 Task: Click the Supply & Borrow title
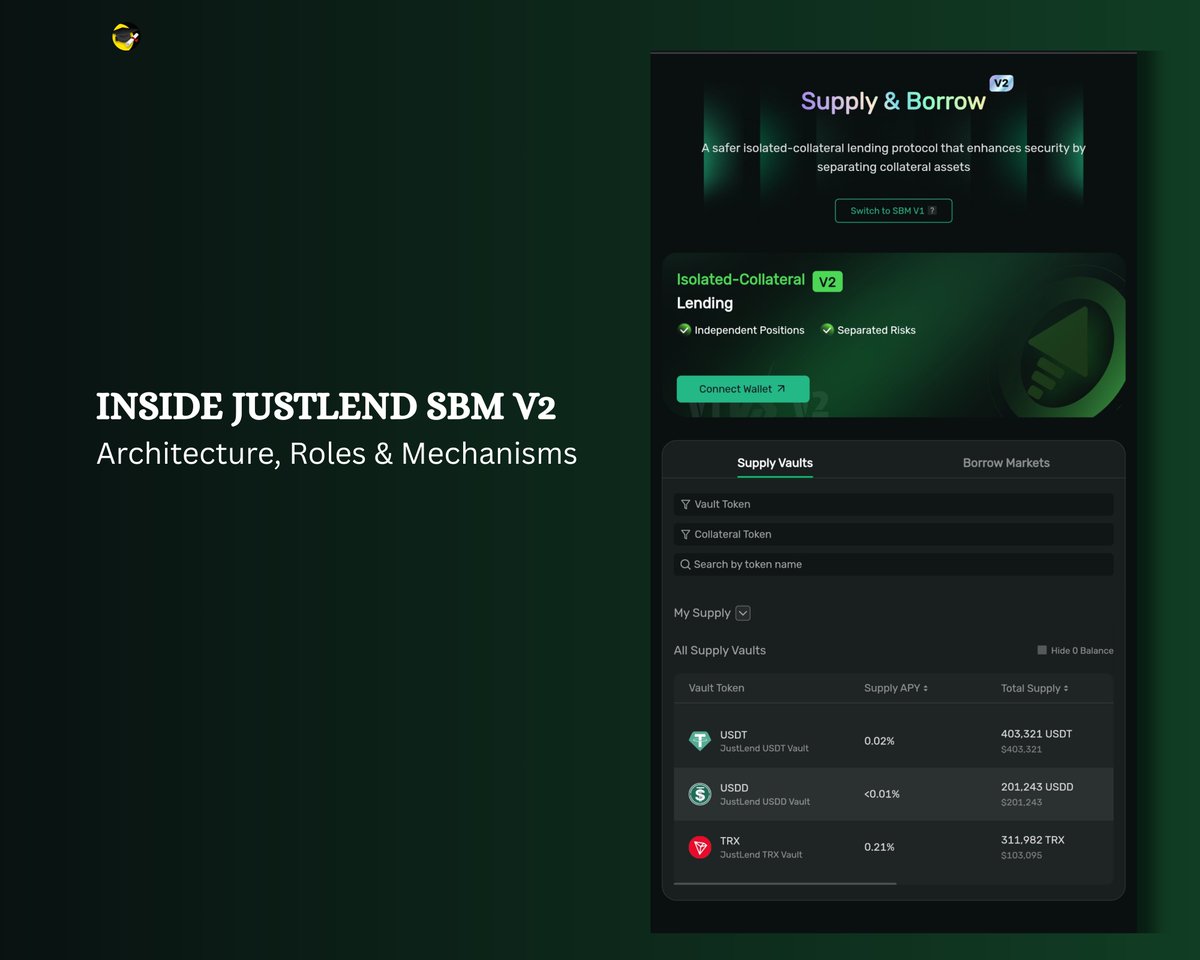[x=893, y=102]
